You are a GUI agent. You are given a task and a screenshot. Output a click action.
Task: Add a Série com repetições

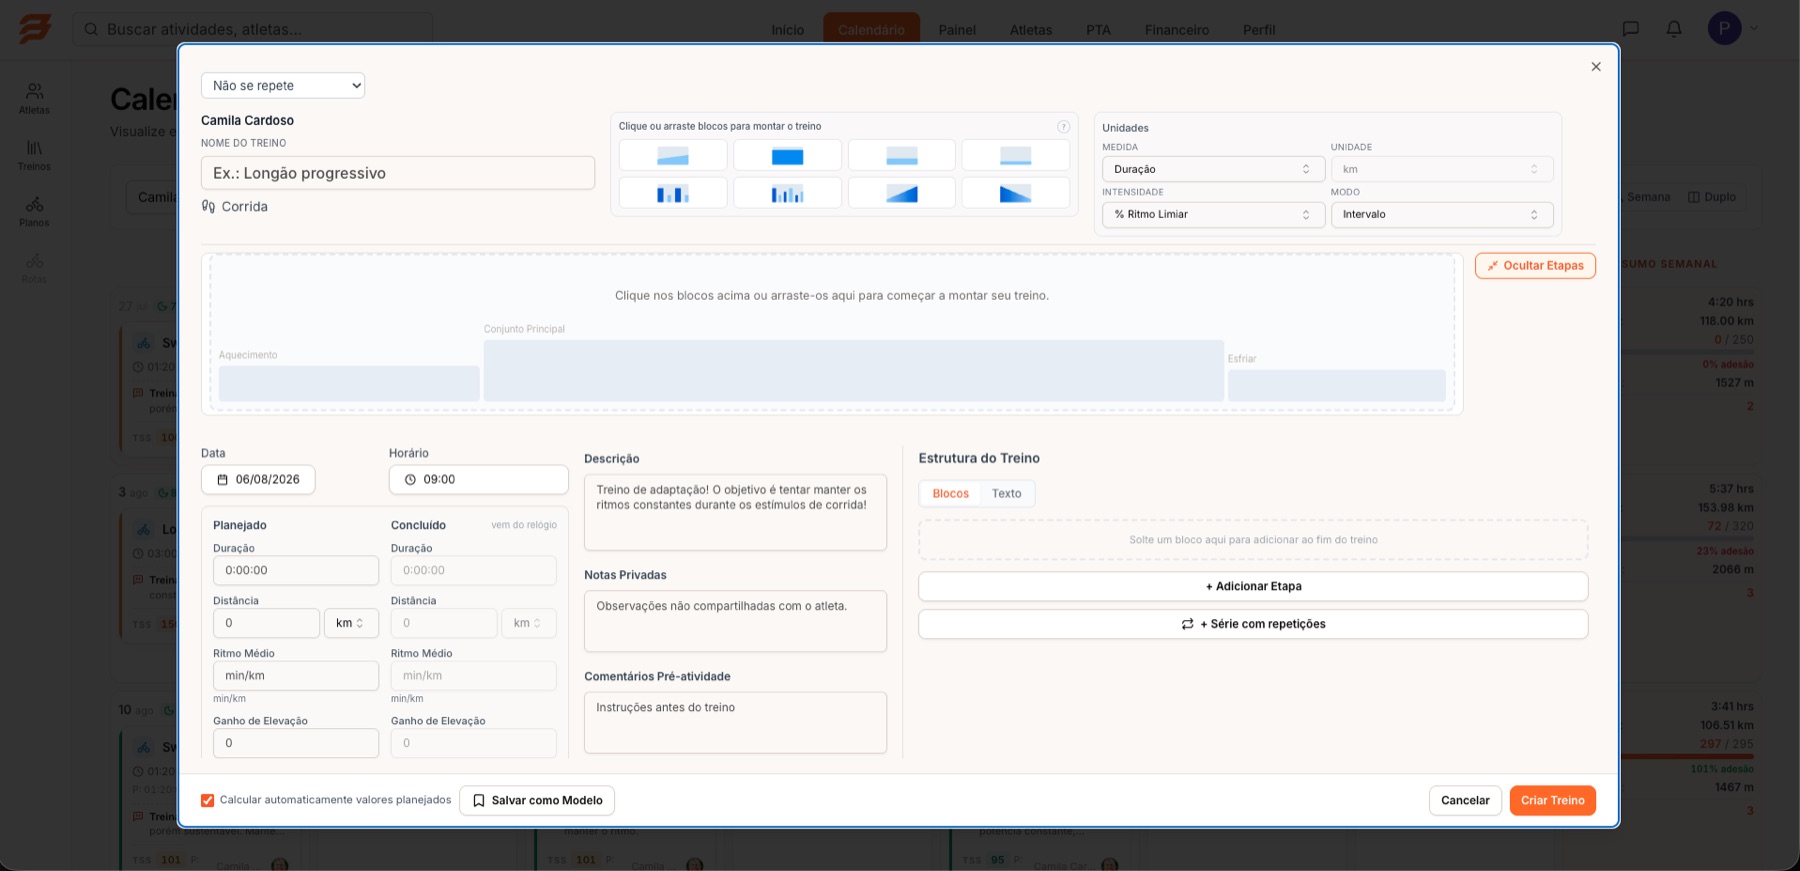click(x=1253, y=624)
